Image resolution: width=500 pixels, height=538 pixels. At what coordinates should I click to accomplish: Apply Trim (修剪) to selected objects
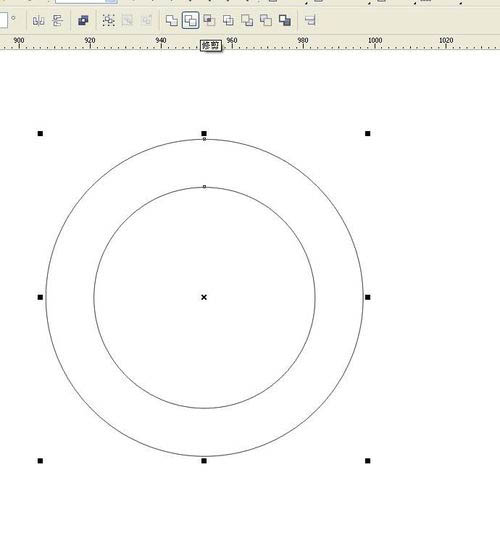[190, 21]
